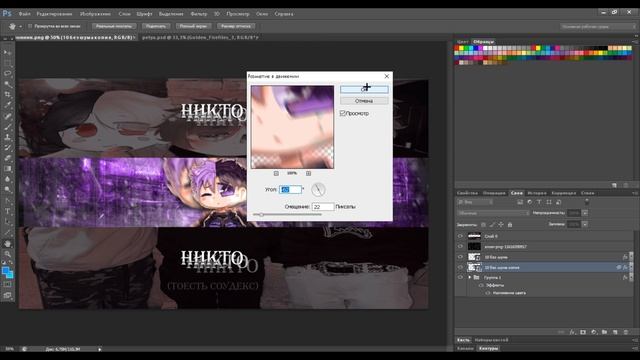Click the Подогнать button
The height and width of the screenshot is (360, 640).
click(156, 26)
